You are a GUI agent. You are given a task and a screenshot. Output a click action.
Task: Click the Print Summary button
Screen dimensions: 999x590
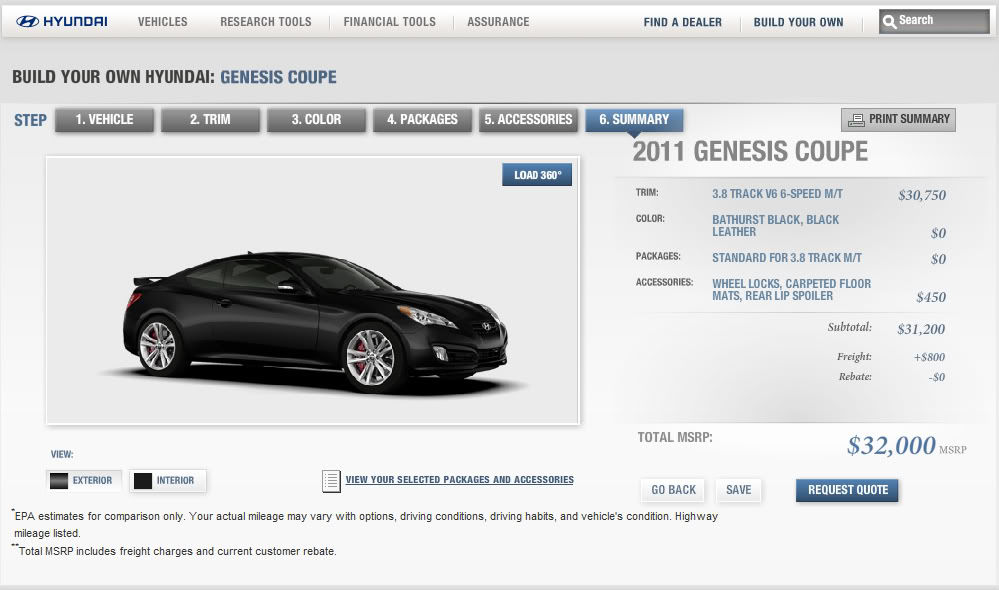coord(898,120)
